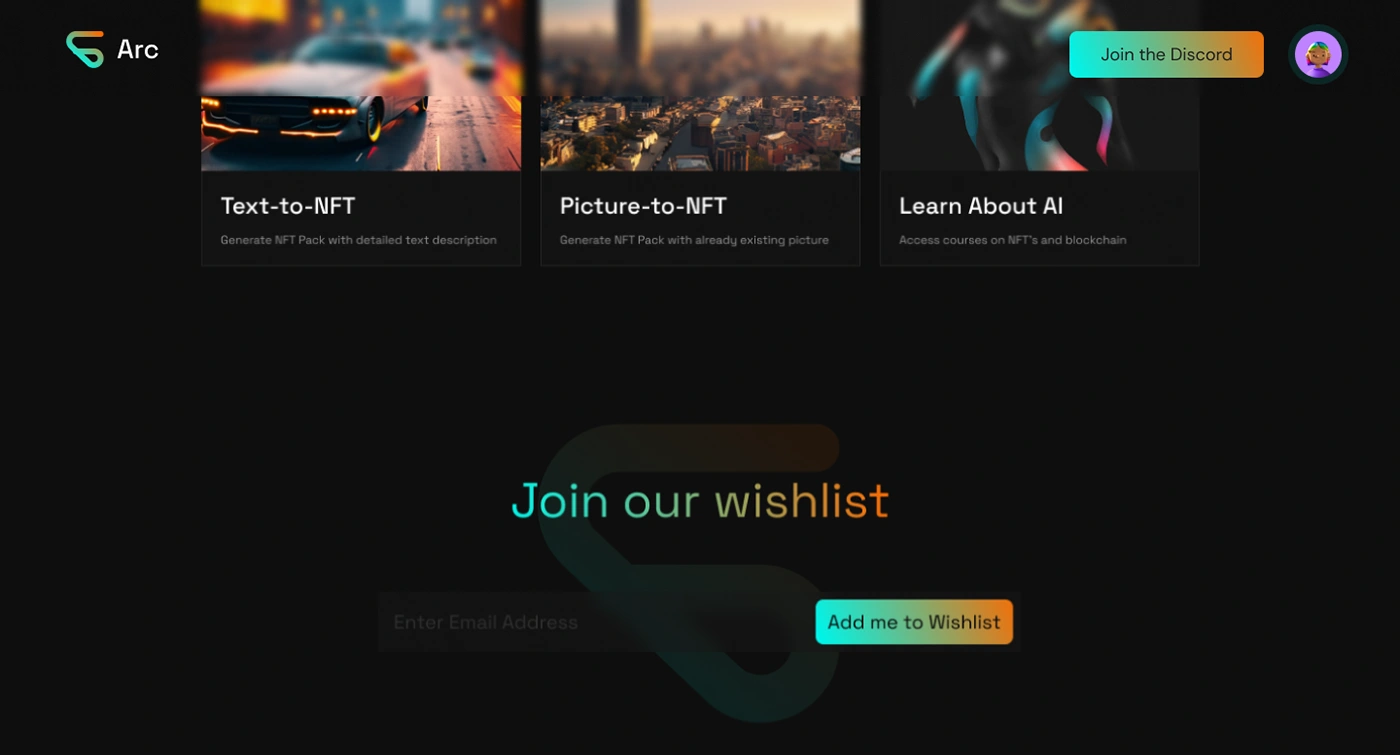The width and height of the screenshot is (1400, 755).
Task: Click the word "Join" in the wishlist heading
Action: (559, 500)
